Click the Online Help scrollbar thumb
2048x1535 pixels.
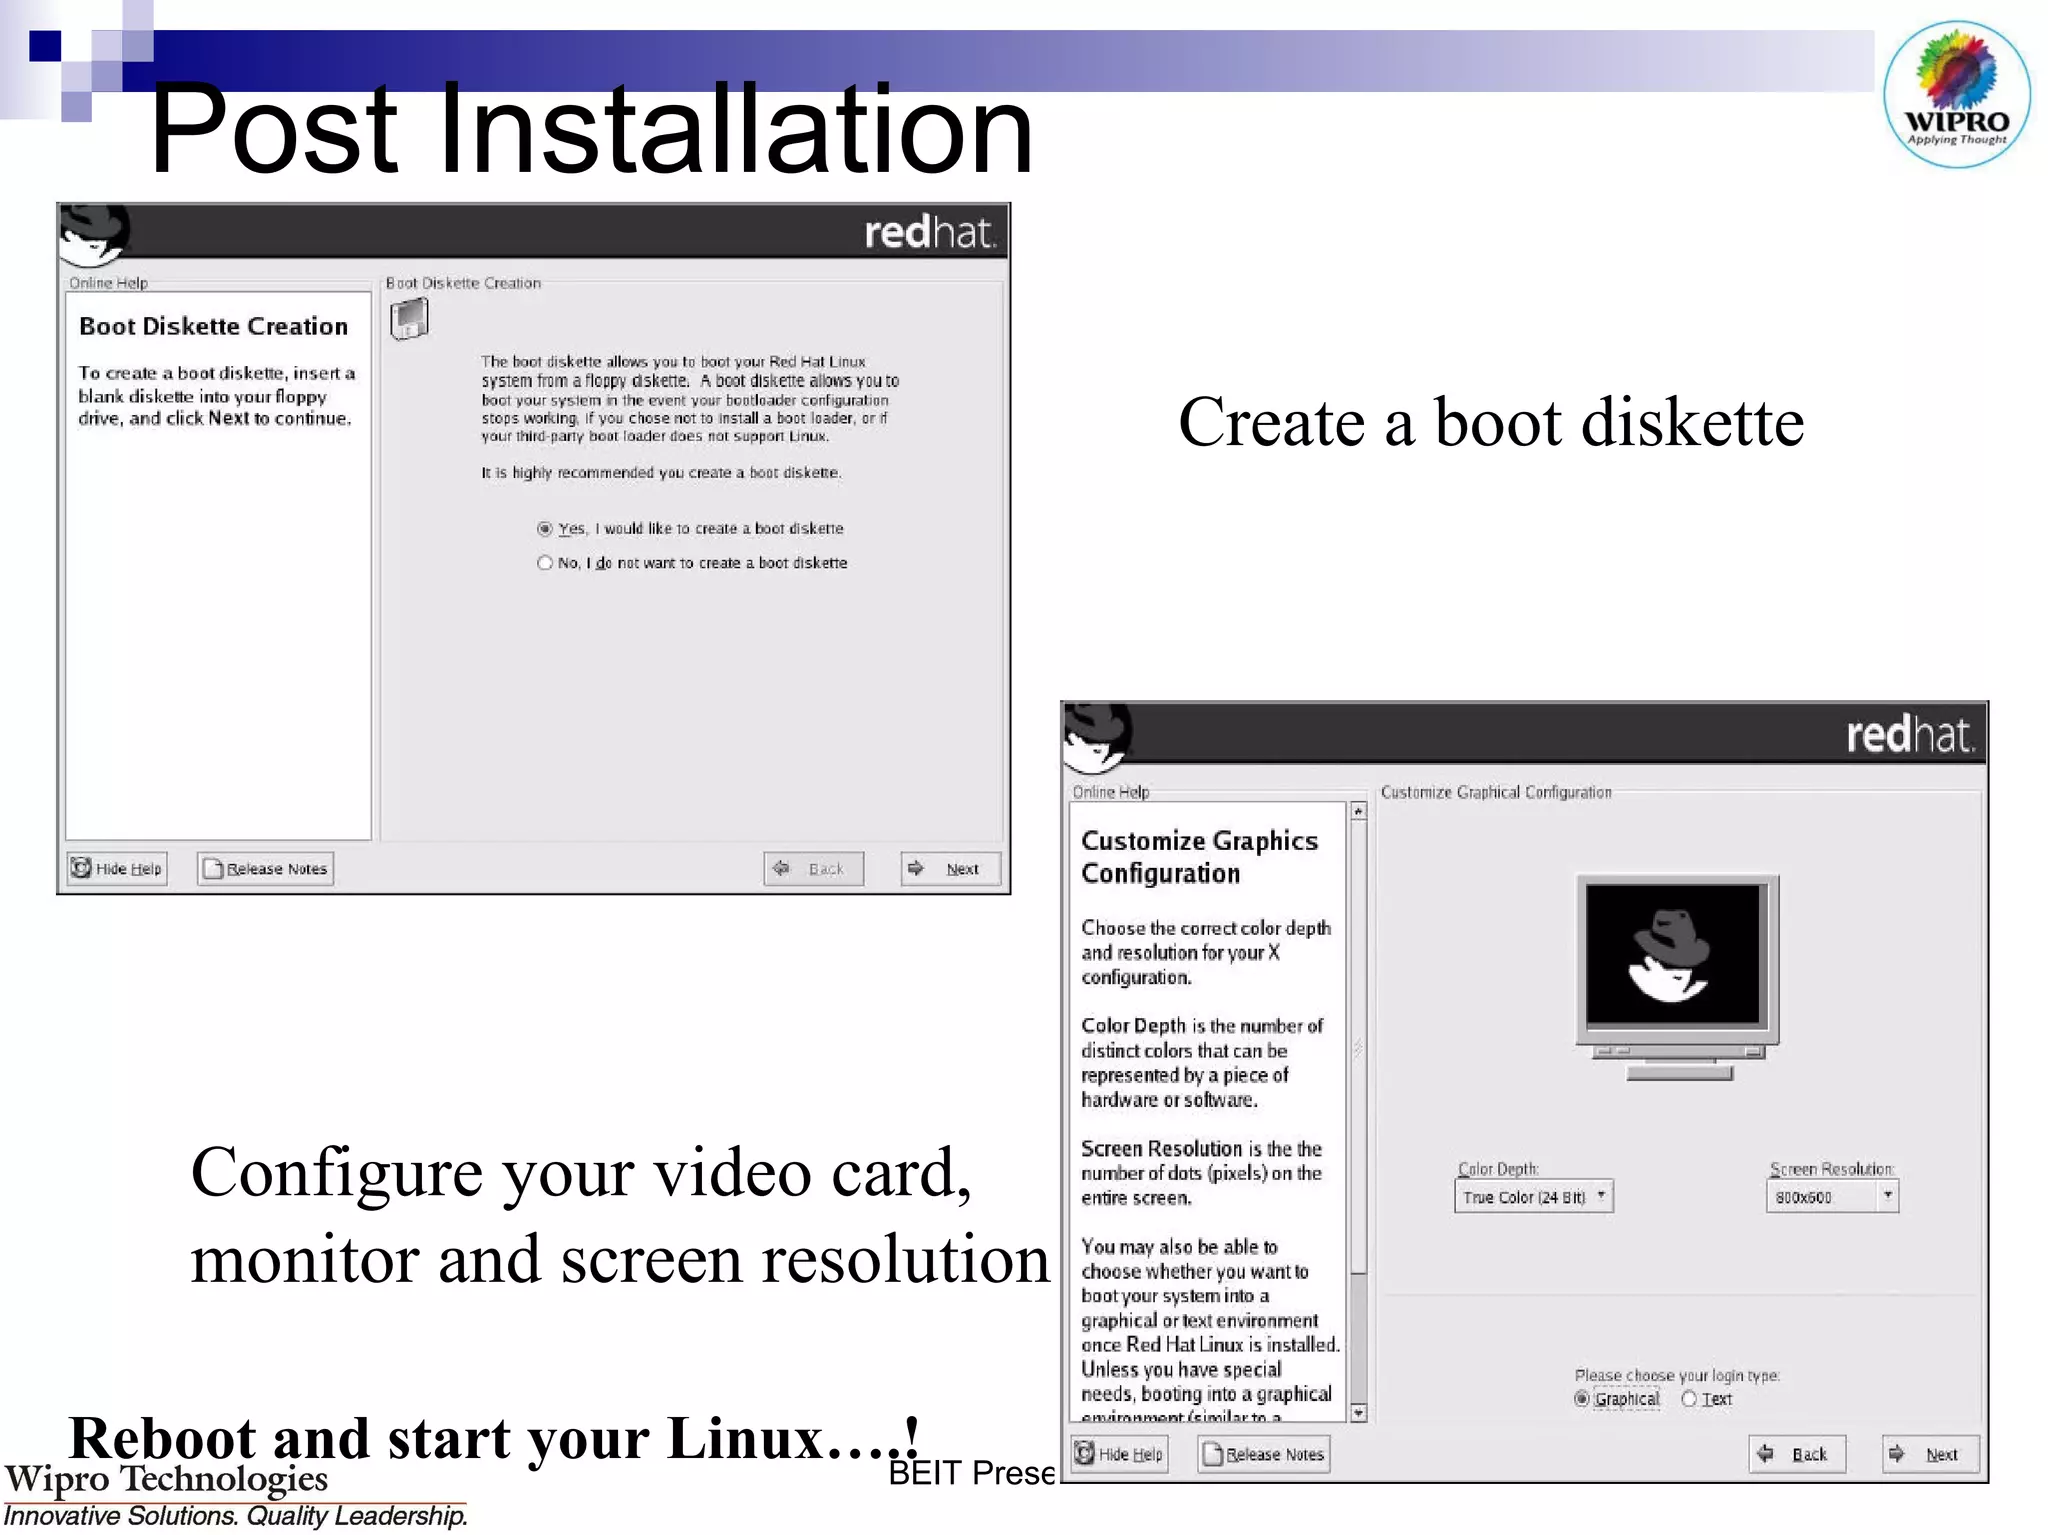1358,1047
